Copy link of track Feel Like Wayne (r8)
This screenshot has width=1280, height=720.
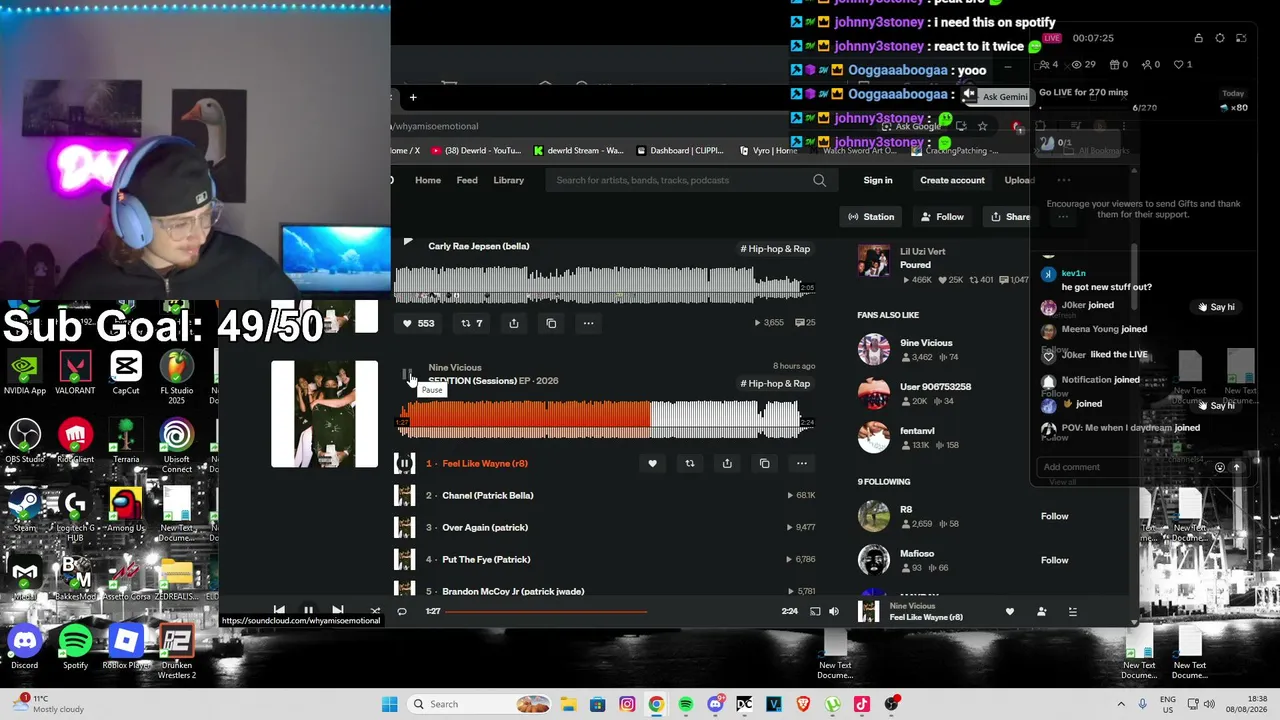[x=764, y=463]
